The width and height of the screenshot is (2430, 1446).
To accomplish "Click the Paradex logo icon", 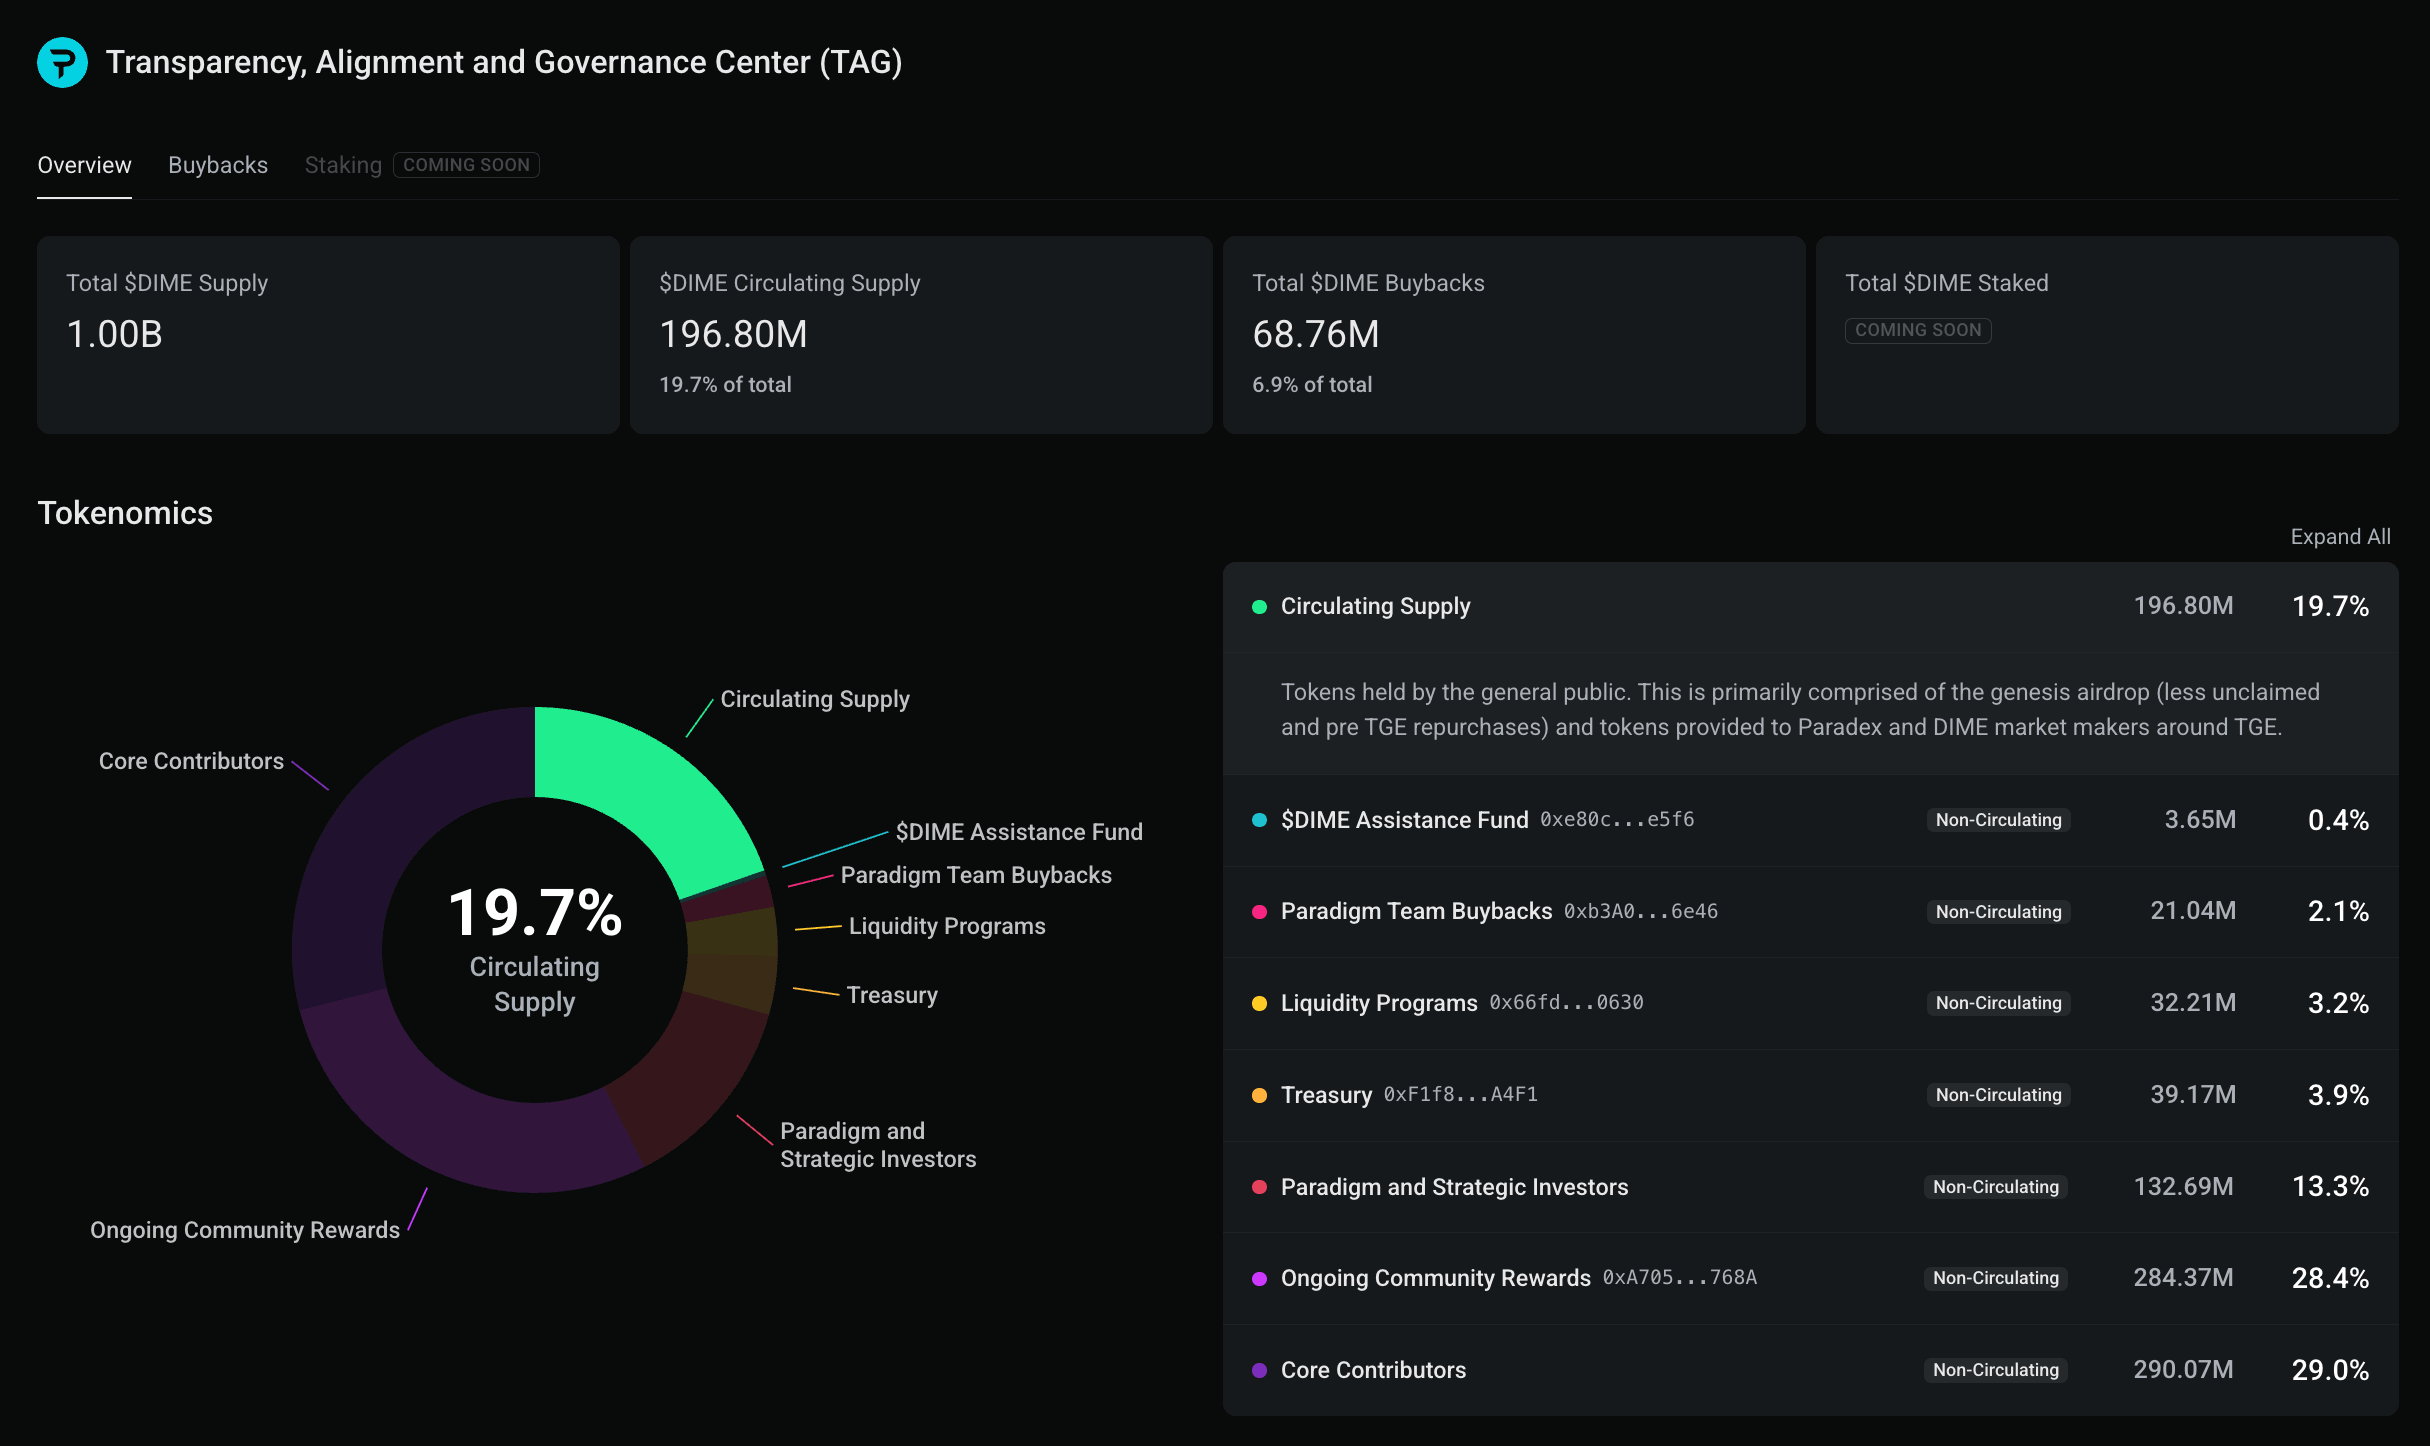I will pos(62,62).
